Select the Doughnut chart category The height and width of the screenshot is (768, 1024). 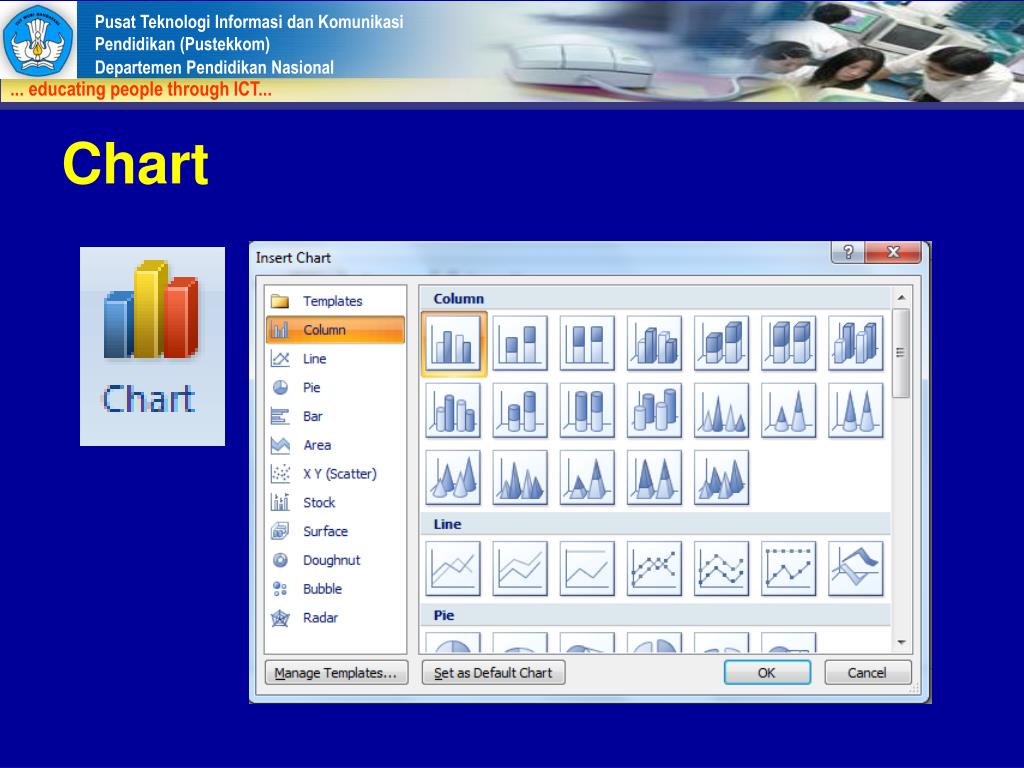pos(336,560)
